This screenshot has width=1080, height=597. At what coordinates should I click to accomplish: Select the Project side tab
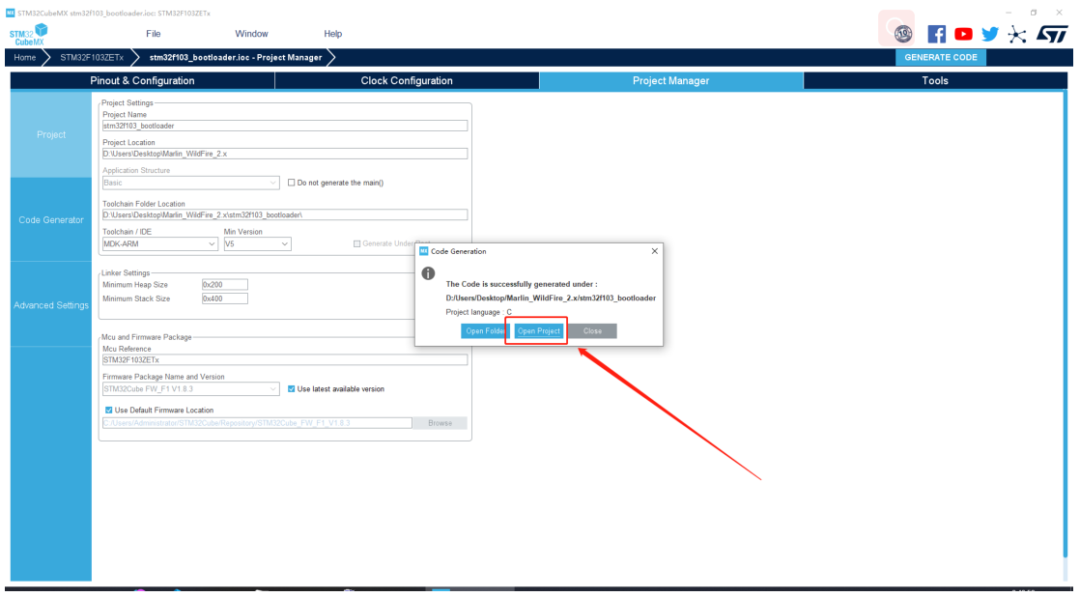coord(51,134)
